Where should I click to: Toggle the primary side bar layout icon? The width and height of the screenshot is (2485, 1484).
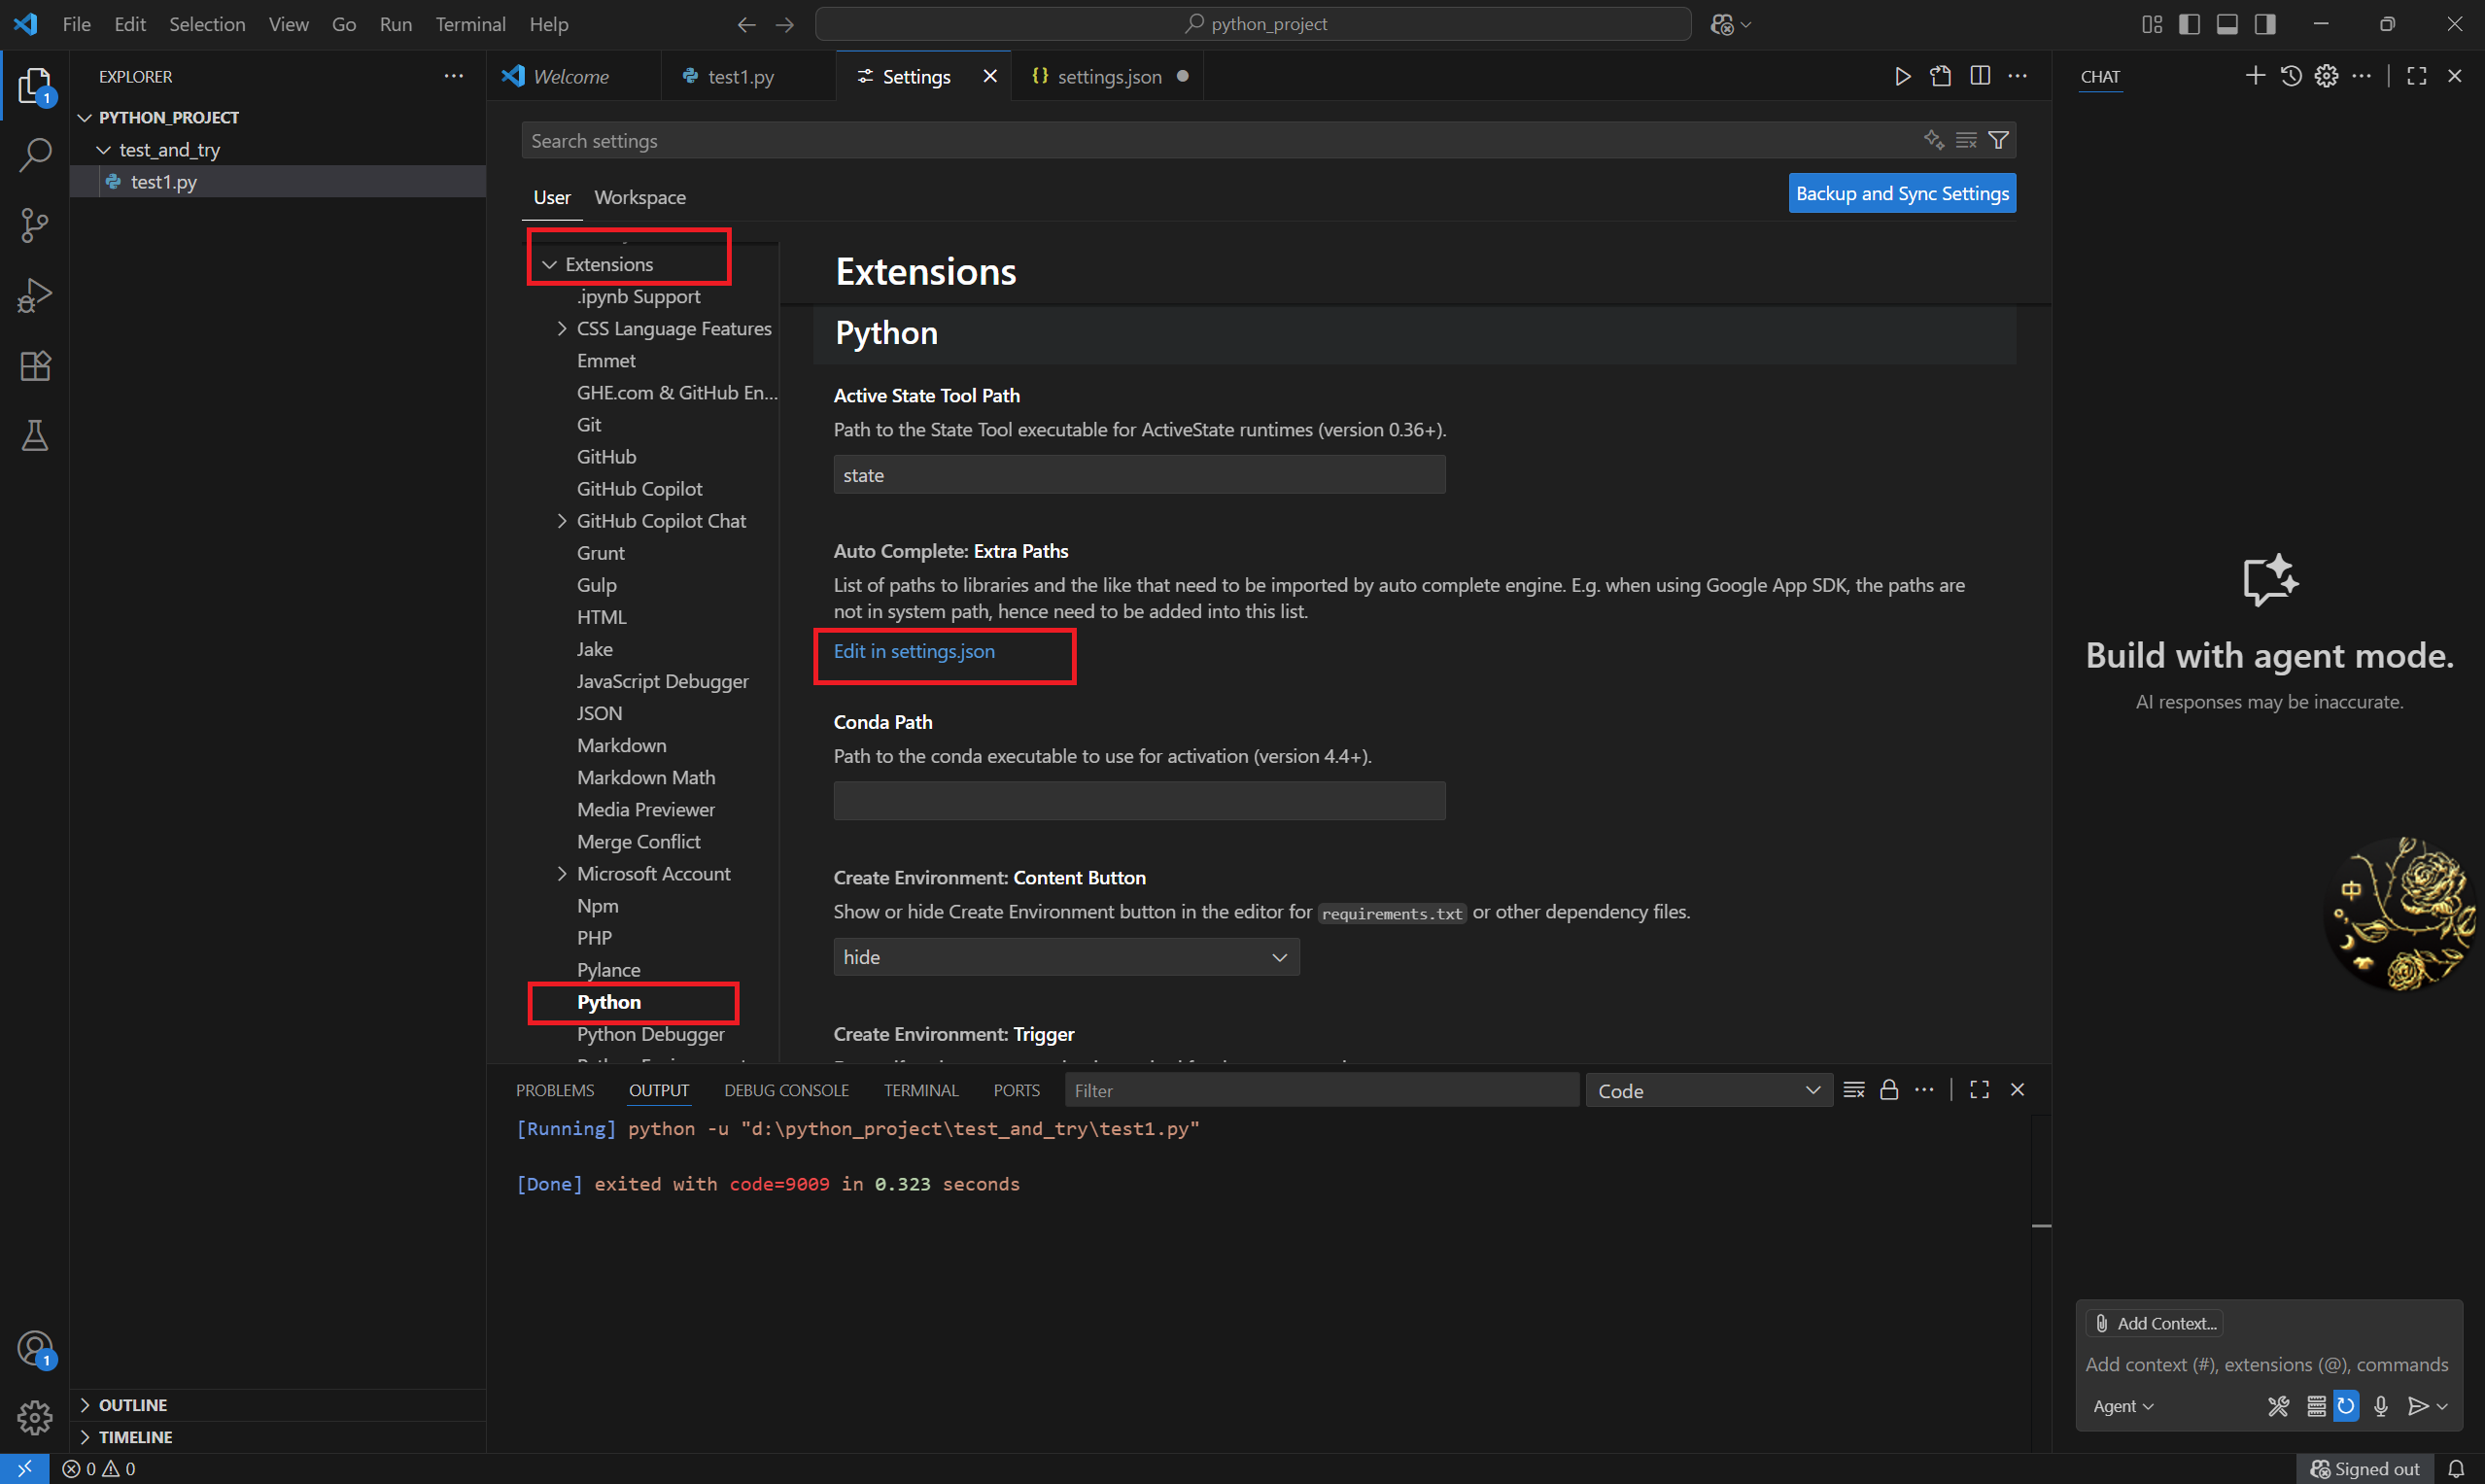click(2189, 24)
